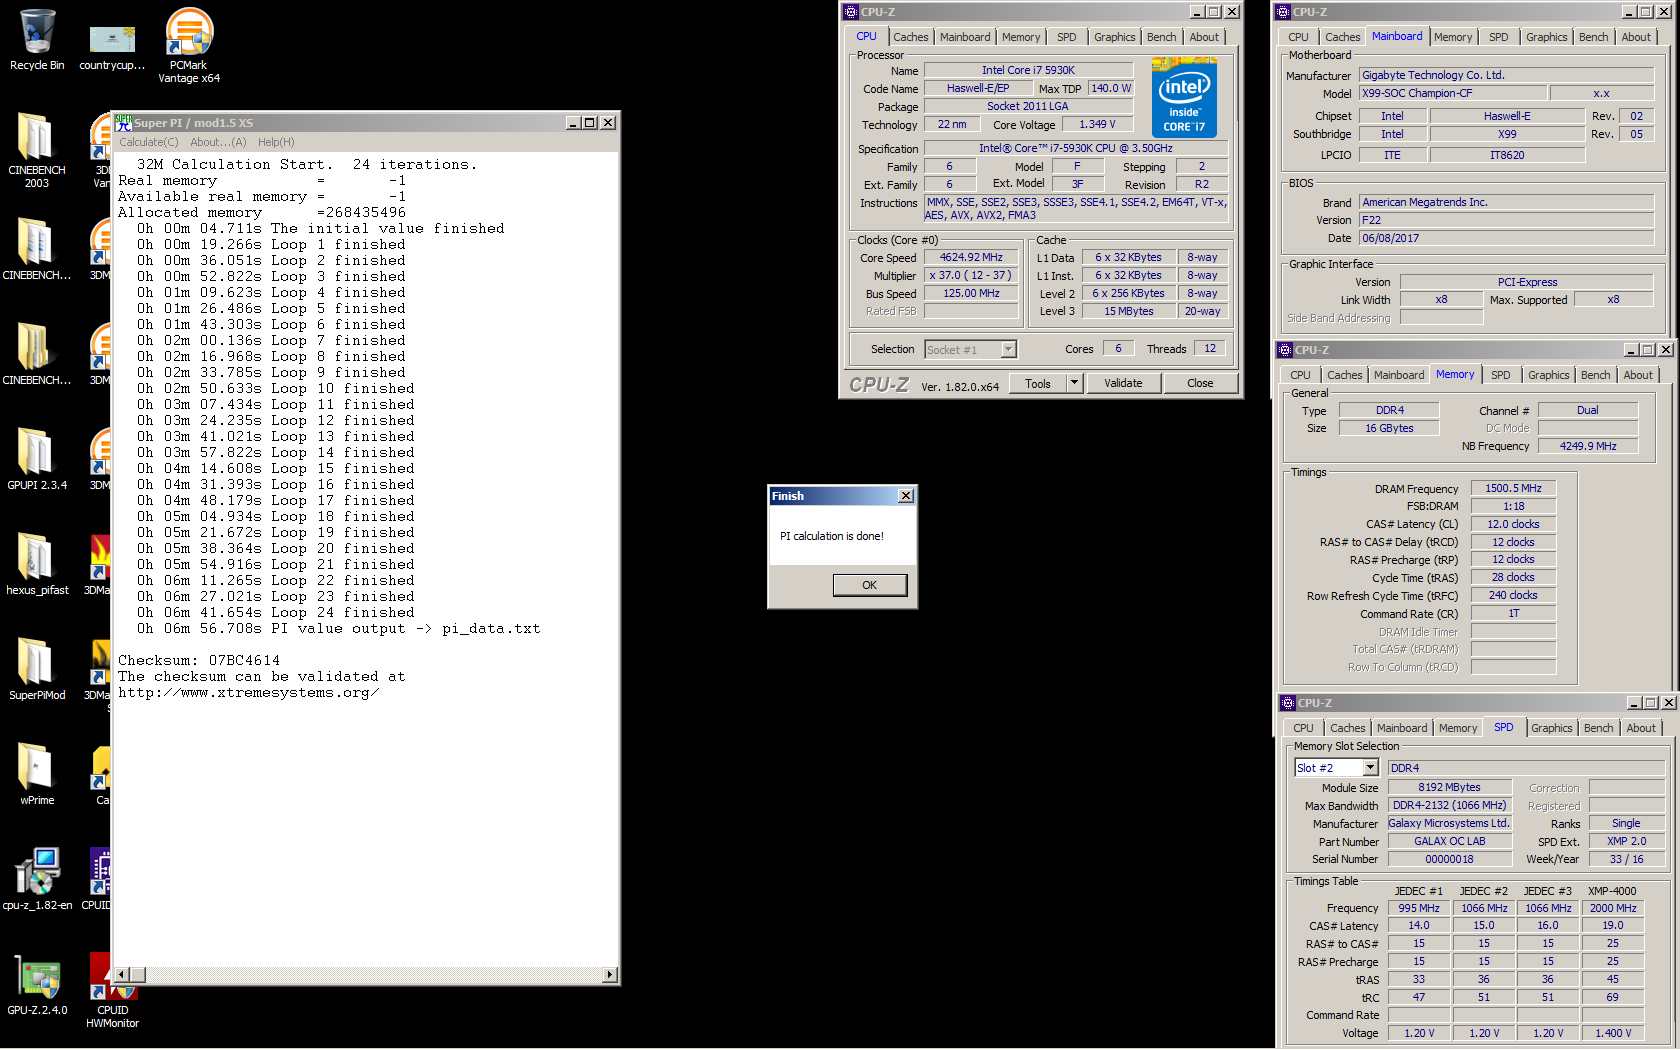Open the Help menu in Super PI
Viewport: 1680px width, 1050px height.
276,142
